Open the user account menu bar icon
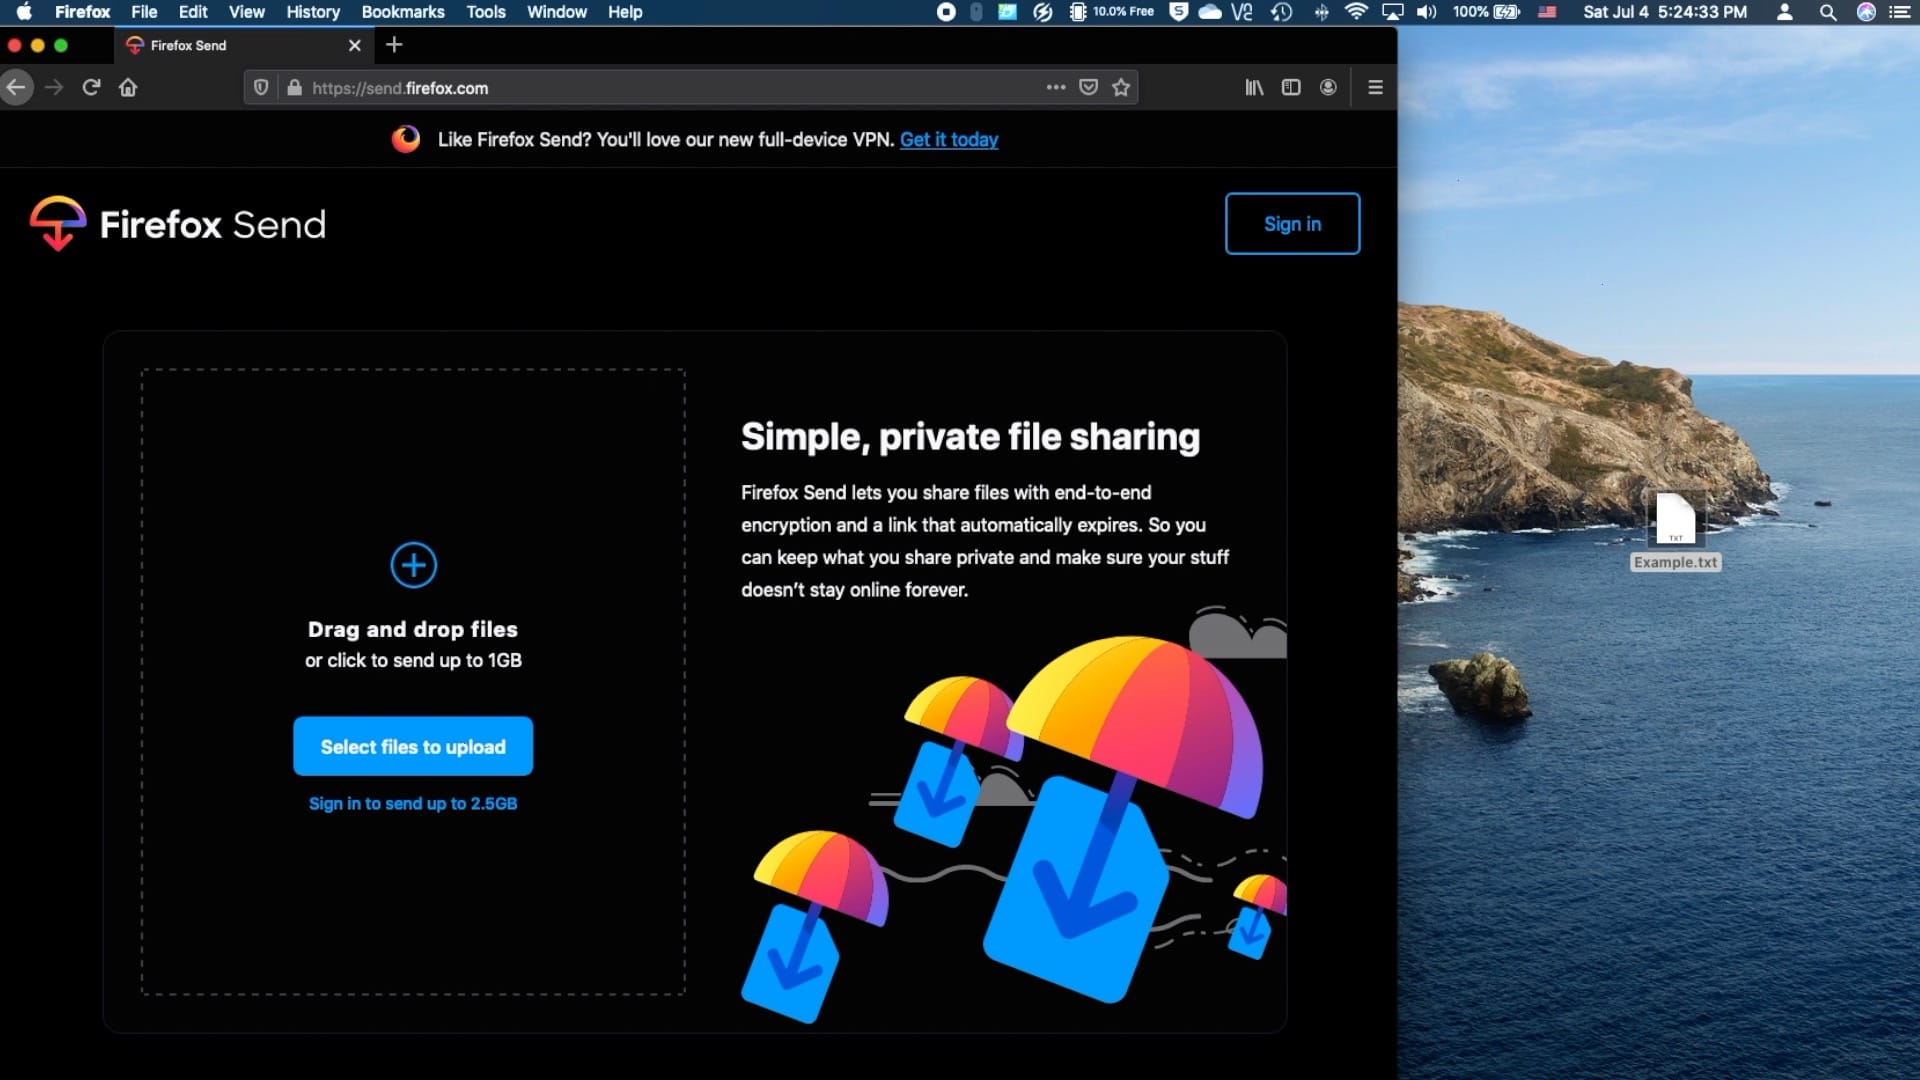Screen dimensions: 1920x1080 (1784, 12)
